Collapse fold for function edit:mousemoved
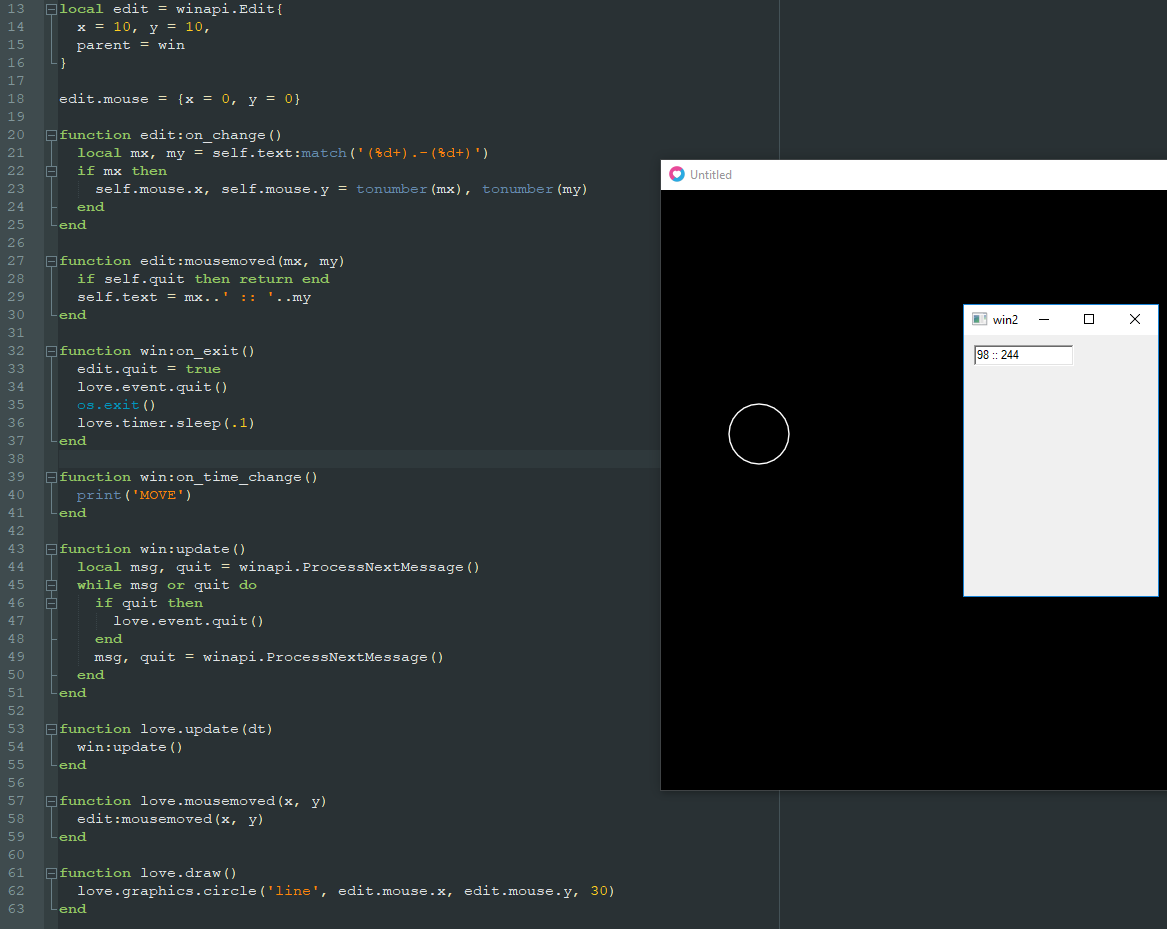 (51, 261)
